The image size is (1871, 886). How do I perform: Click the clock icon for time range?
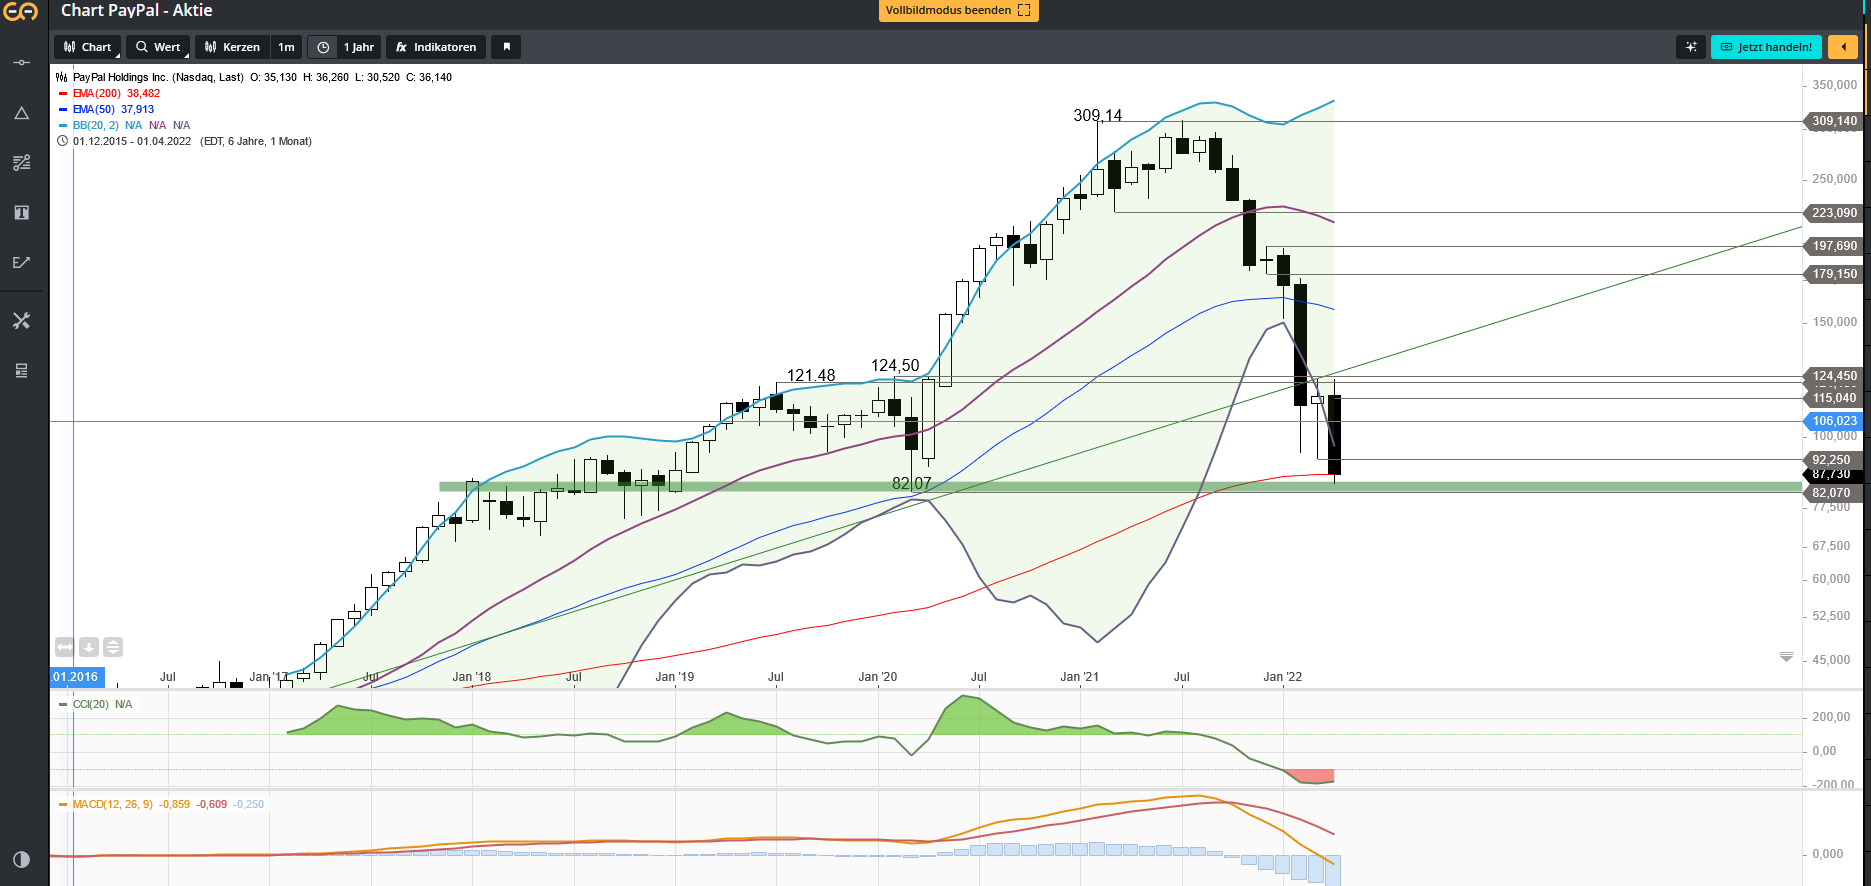(323, 47)
